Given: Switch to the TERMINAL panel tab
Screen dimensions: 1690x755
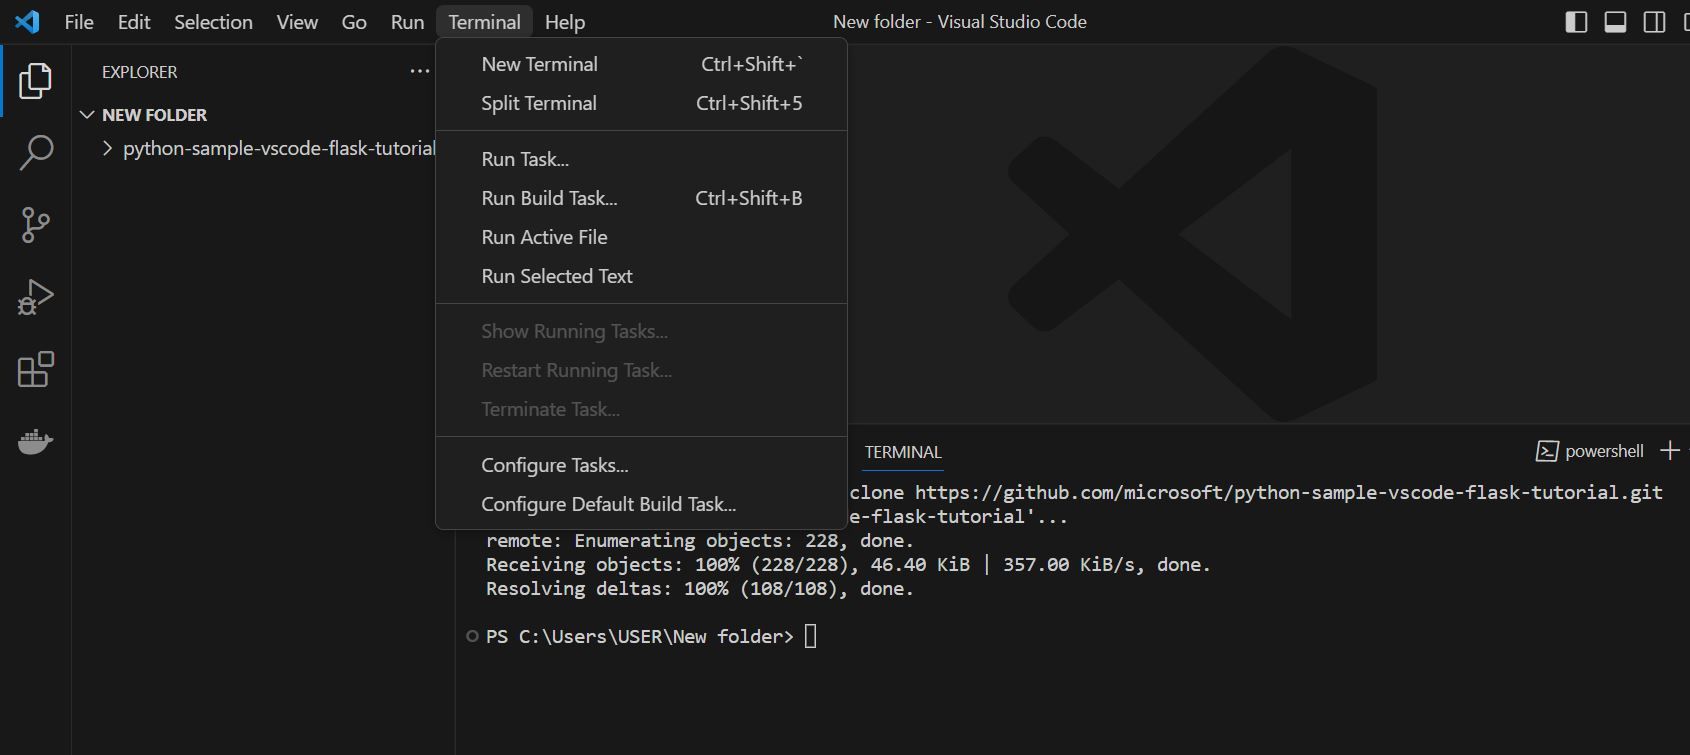Looking at the screenshot, I should tap(902, 452).
